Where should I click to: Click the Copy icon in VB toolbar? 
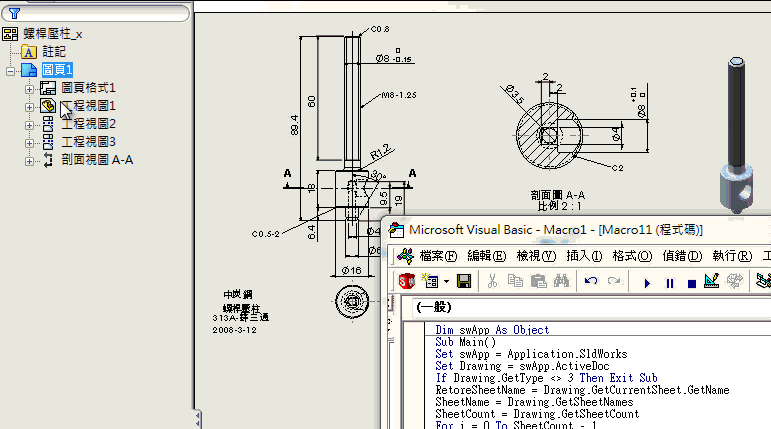(x=515, y=281)
